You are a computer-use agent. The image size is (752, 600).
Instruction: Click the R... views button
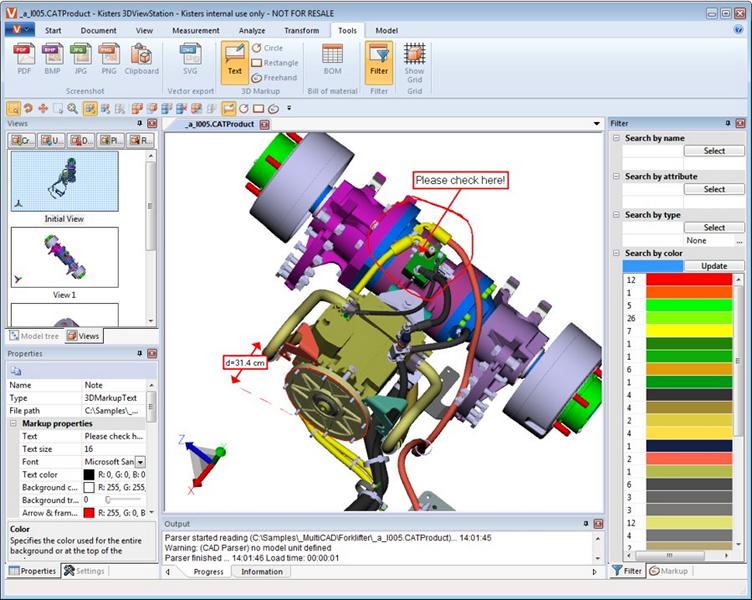pos(140,141)
